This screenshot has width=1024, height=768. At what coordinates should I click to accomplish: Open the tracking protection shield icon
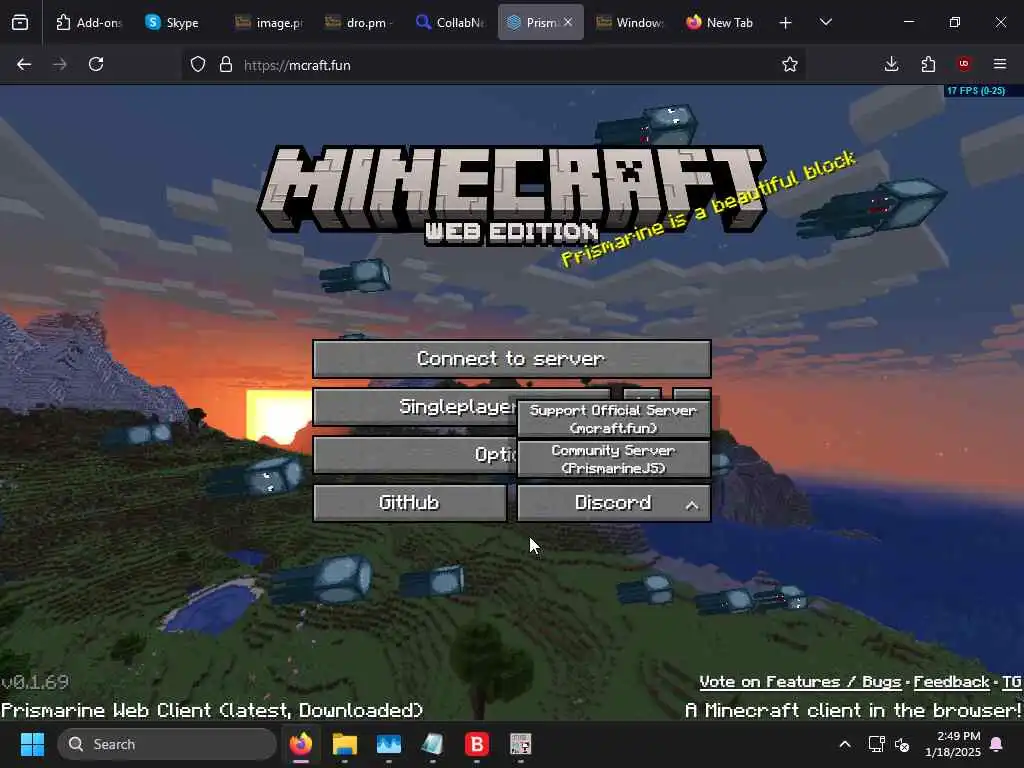[x=198, y=65]
